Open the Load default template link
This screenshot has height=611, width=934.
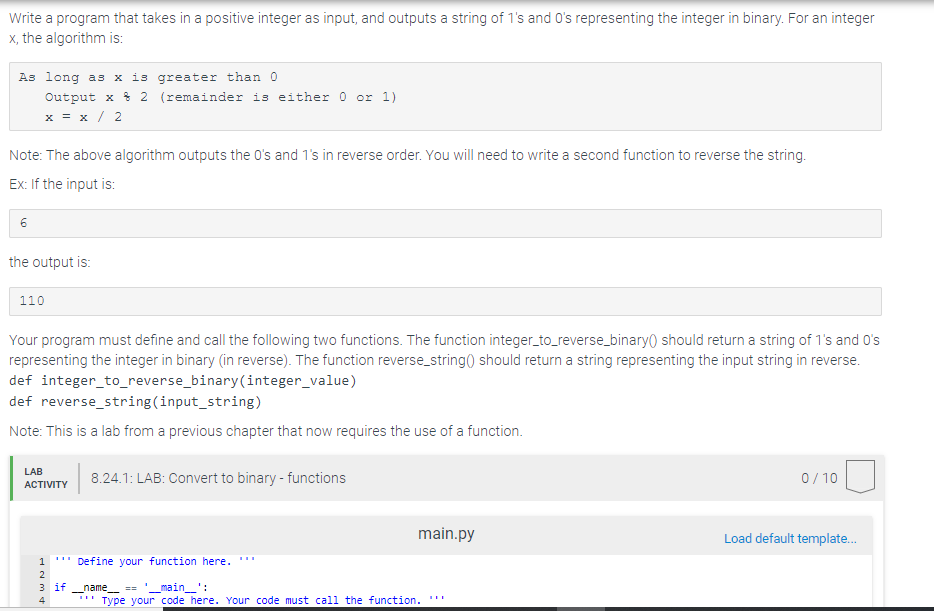[x=791, y=538]
